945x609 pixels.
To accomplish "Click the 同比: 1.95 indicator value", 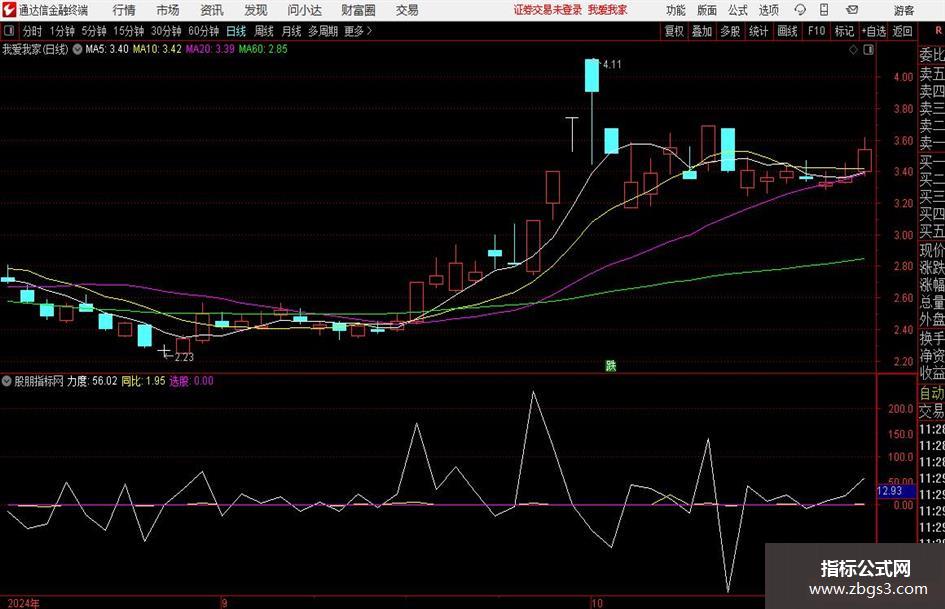I will [143, 381].
